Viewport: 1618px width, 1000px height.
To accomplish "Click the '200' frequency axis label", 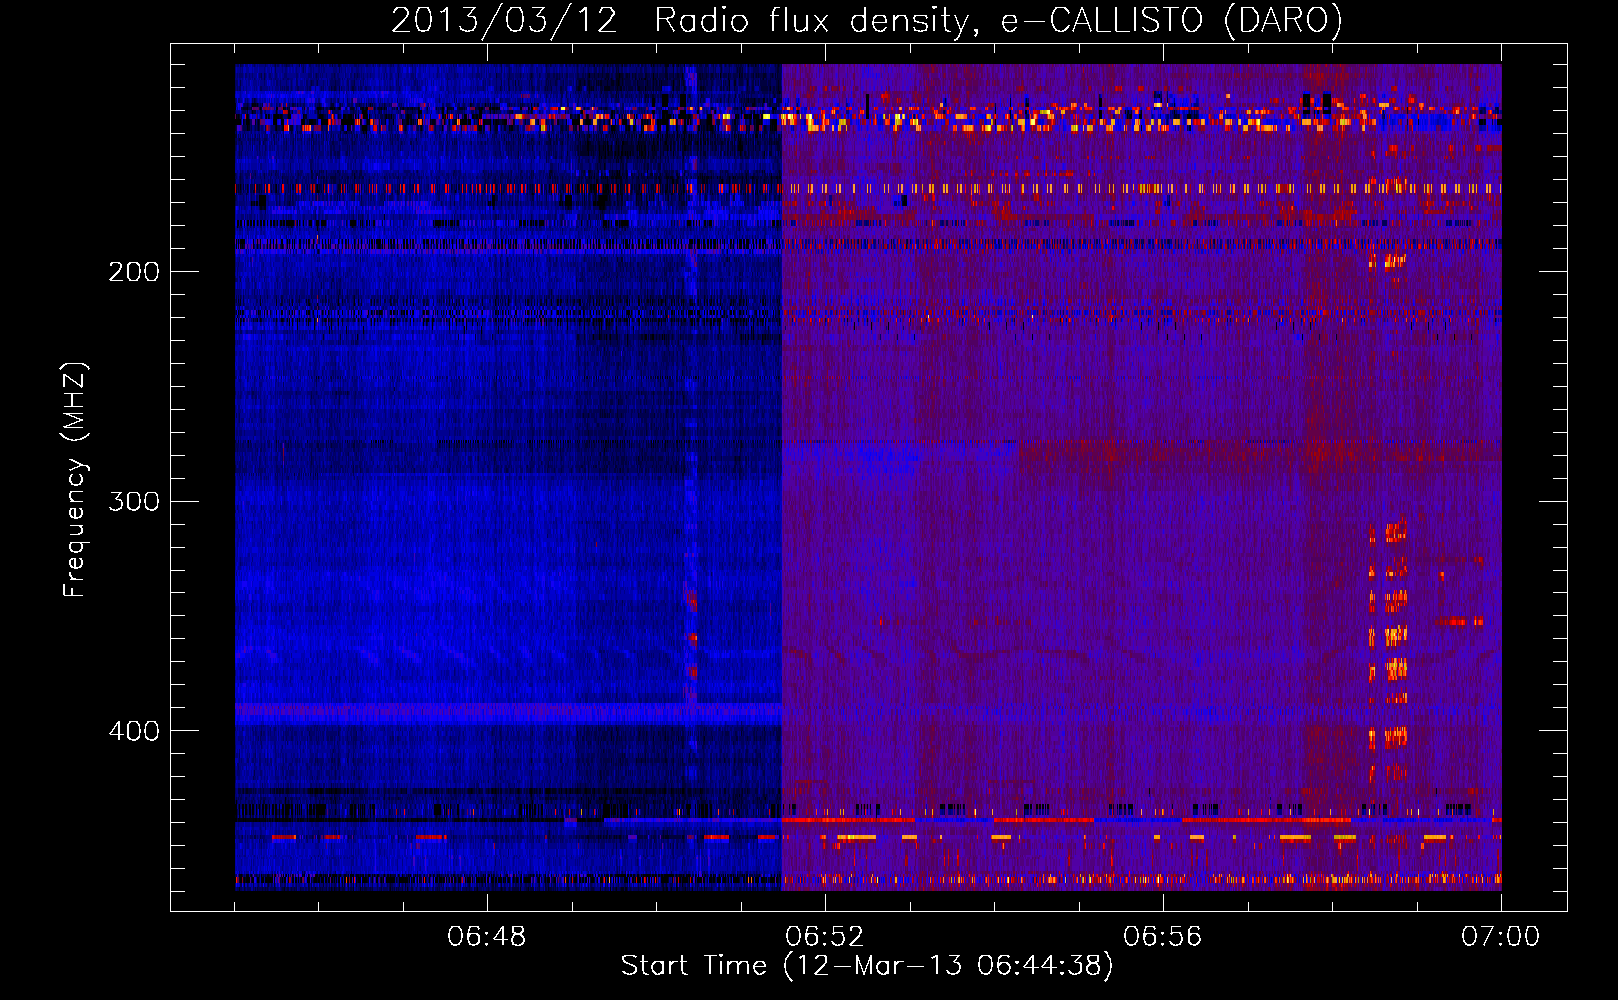I will (x=134, y=272).
